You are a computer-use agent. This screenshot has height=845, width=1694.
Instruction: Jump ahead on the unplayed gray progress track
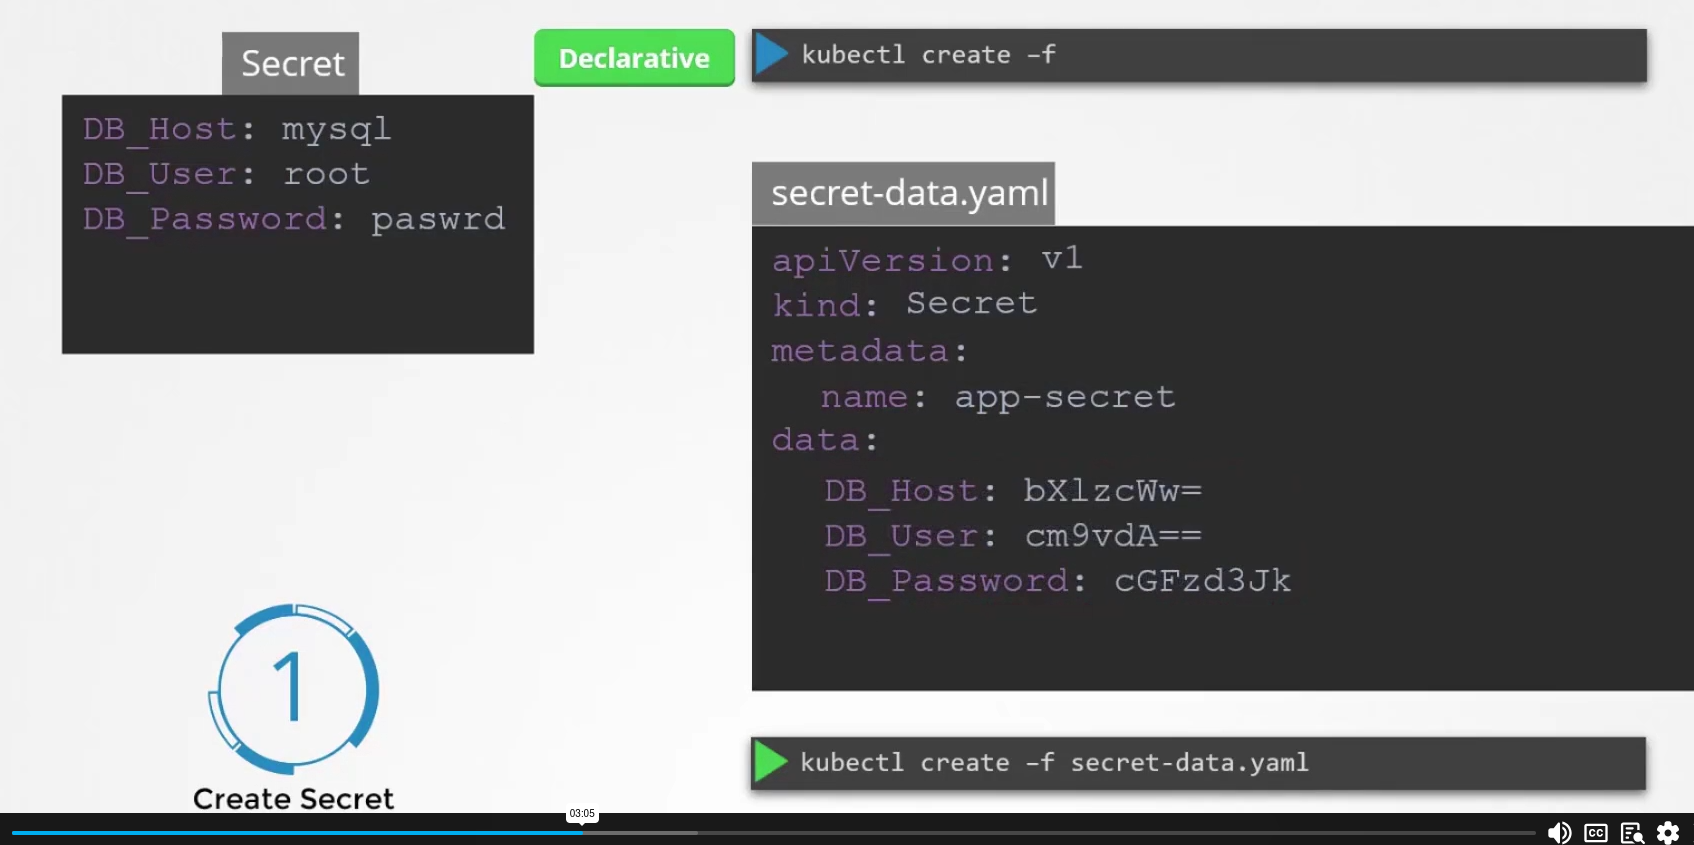(1100, 832)
